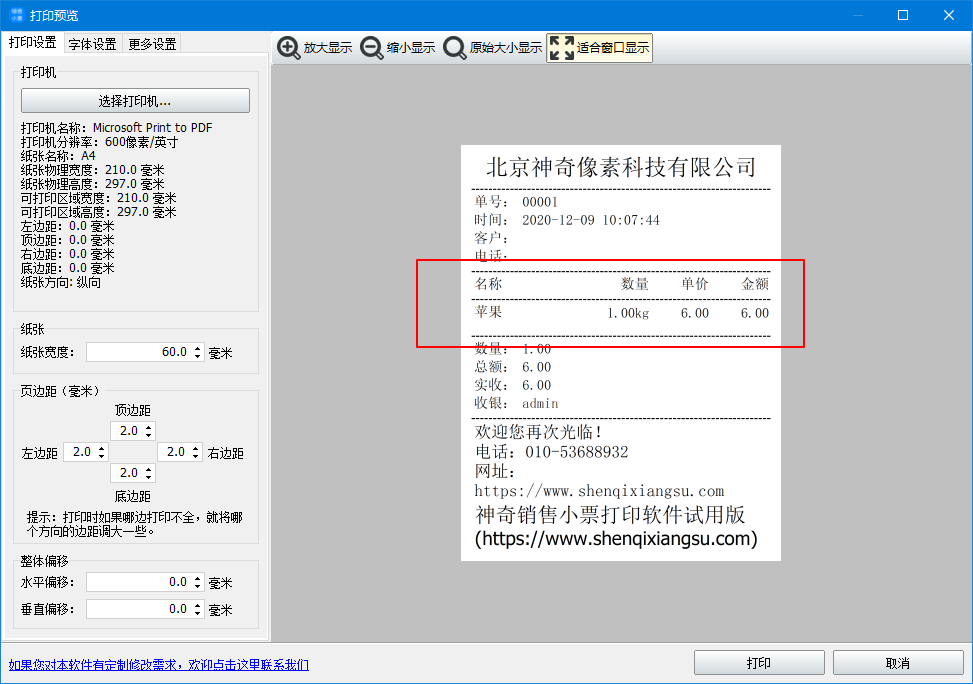Close the 打印预览 window
973x684 pixels.
tap(949, 15)
